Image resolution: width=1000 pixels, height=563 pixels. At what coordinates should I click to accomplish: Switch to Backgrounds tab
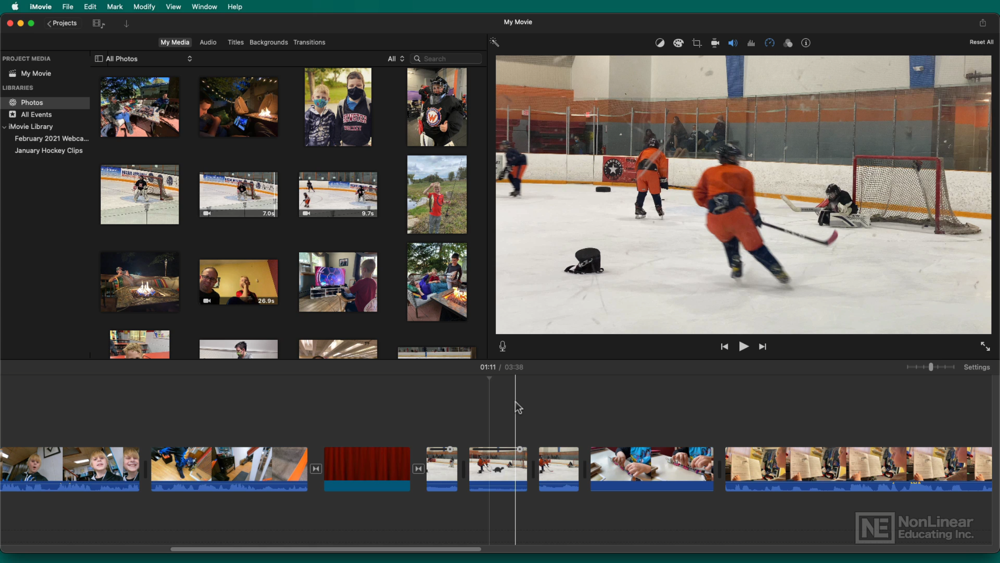268,42
